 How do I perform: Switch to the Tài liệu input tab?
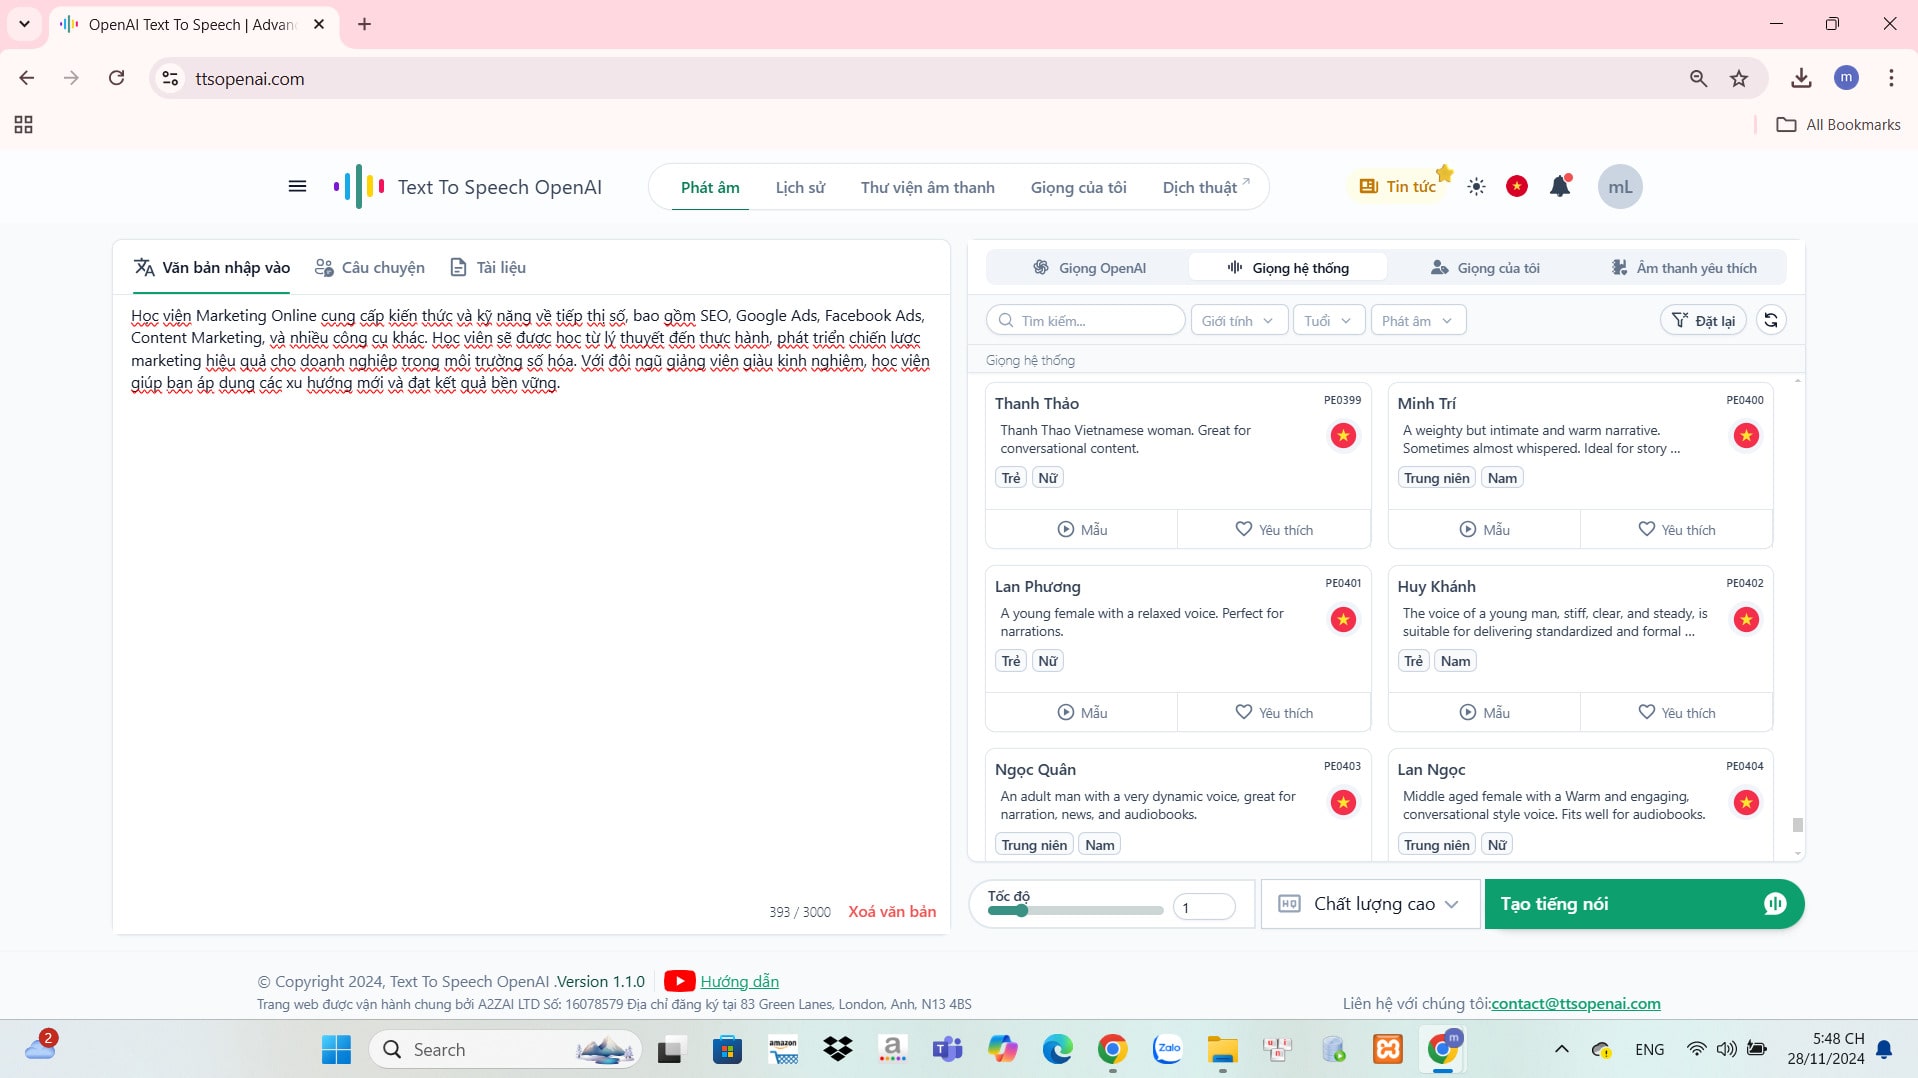[488, 267]
